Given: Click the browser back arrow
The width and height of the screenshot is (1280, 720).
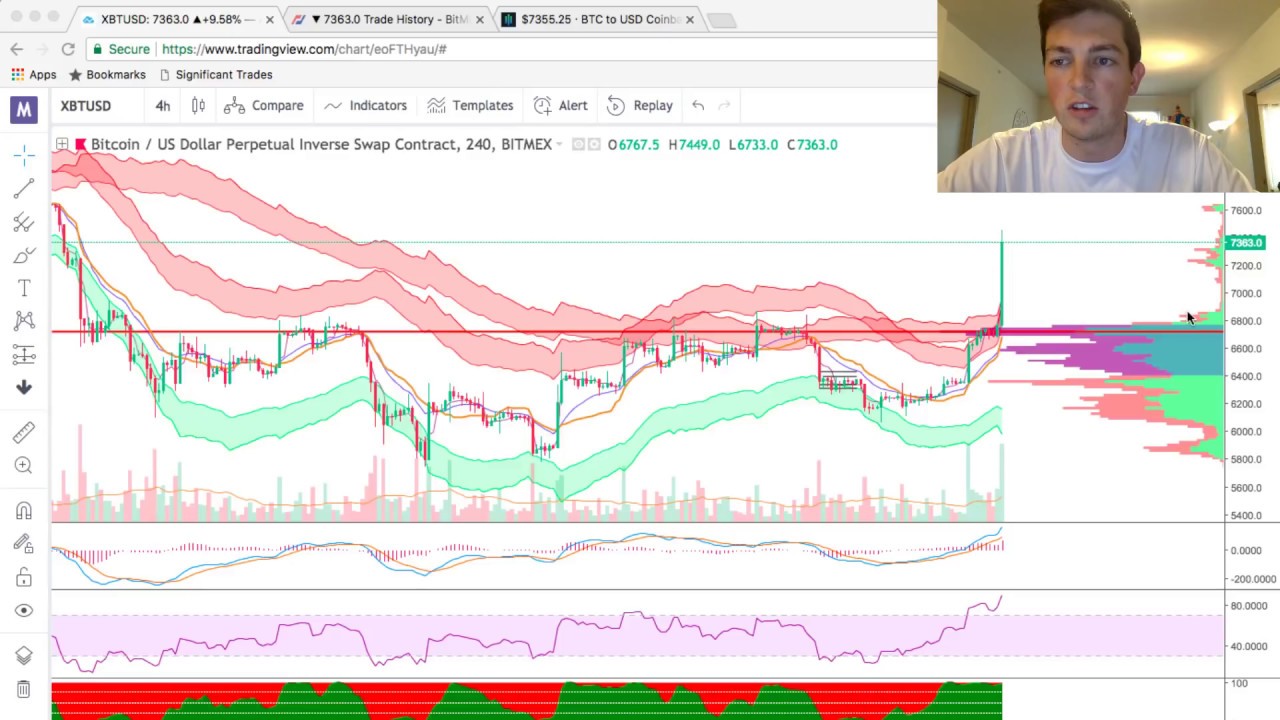Looking at the screenshot, I should click(x=17, y=49).
